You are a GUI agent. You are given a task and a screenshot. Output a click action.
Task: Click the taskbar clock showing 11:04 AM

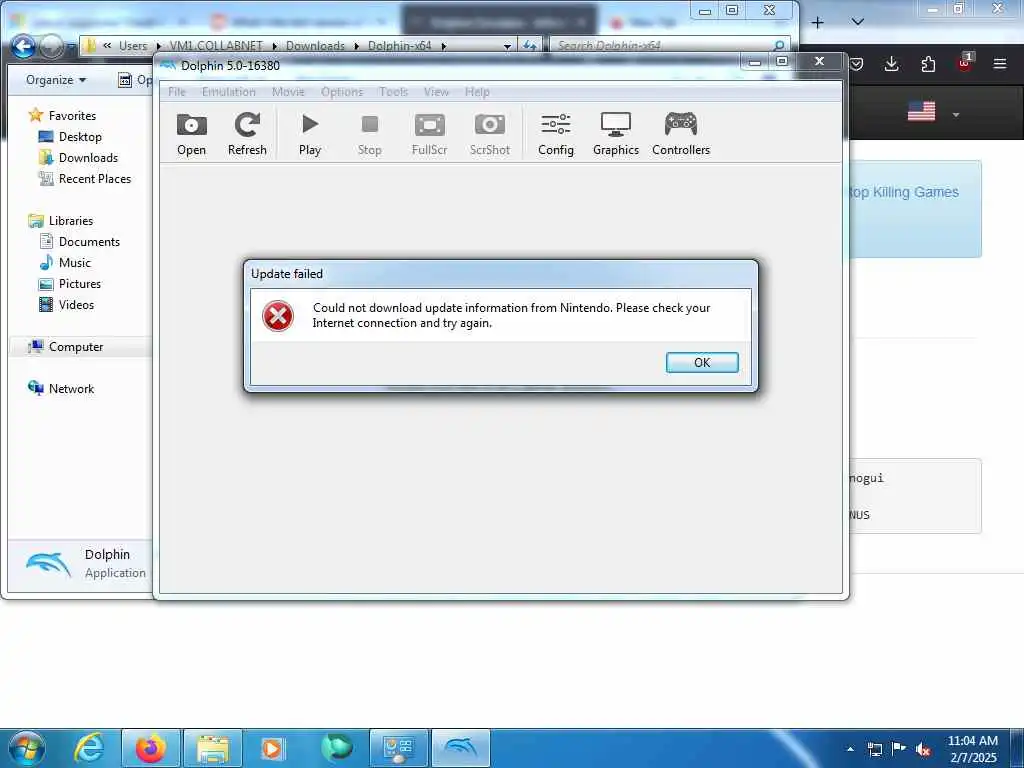coord(973,749)
